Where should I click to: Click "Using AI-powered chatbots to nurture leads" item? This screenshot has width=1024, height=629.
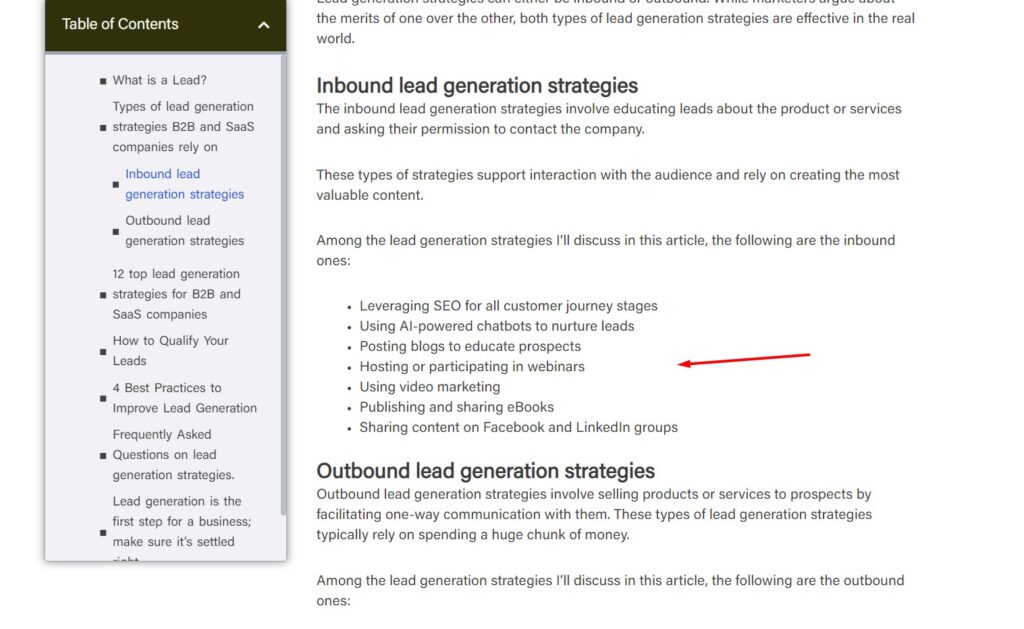click(x=497, y=326)
